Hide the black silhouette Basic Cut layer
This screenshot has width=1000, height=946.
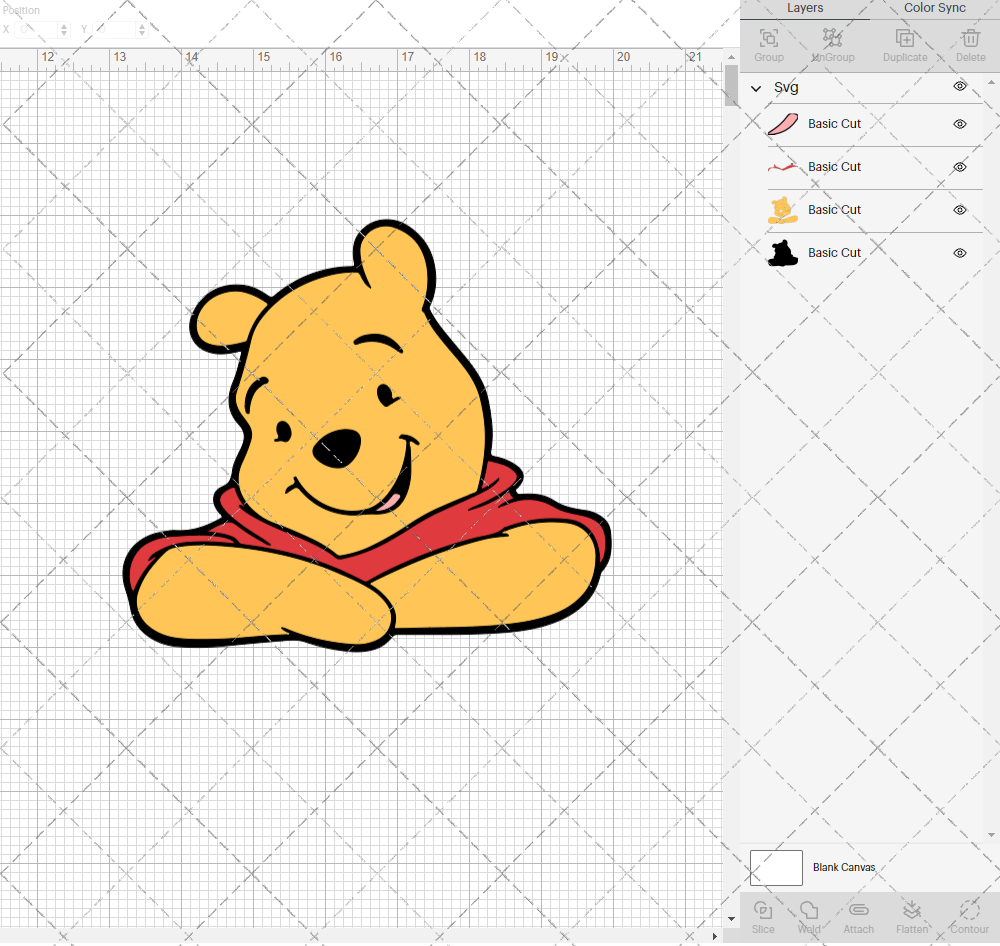pyautogui.click(x=960, y=253)
